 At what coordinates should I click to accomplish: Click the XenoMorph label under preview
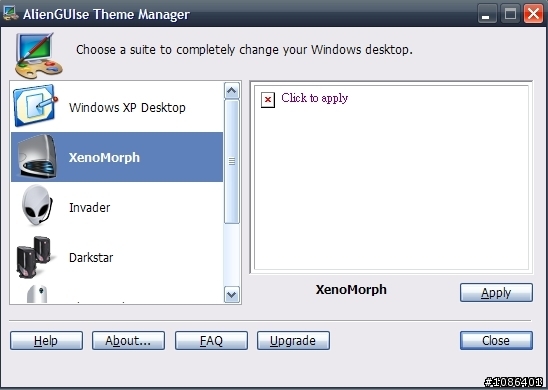(x=351, y=290)
